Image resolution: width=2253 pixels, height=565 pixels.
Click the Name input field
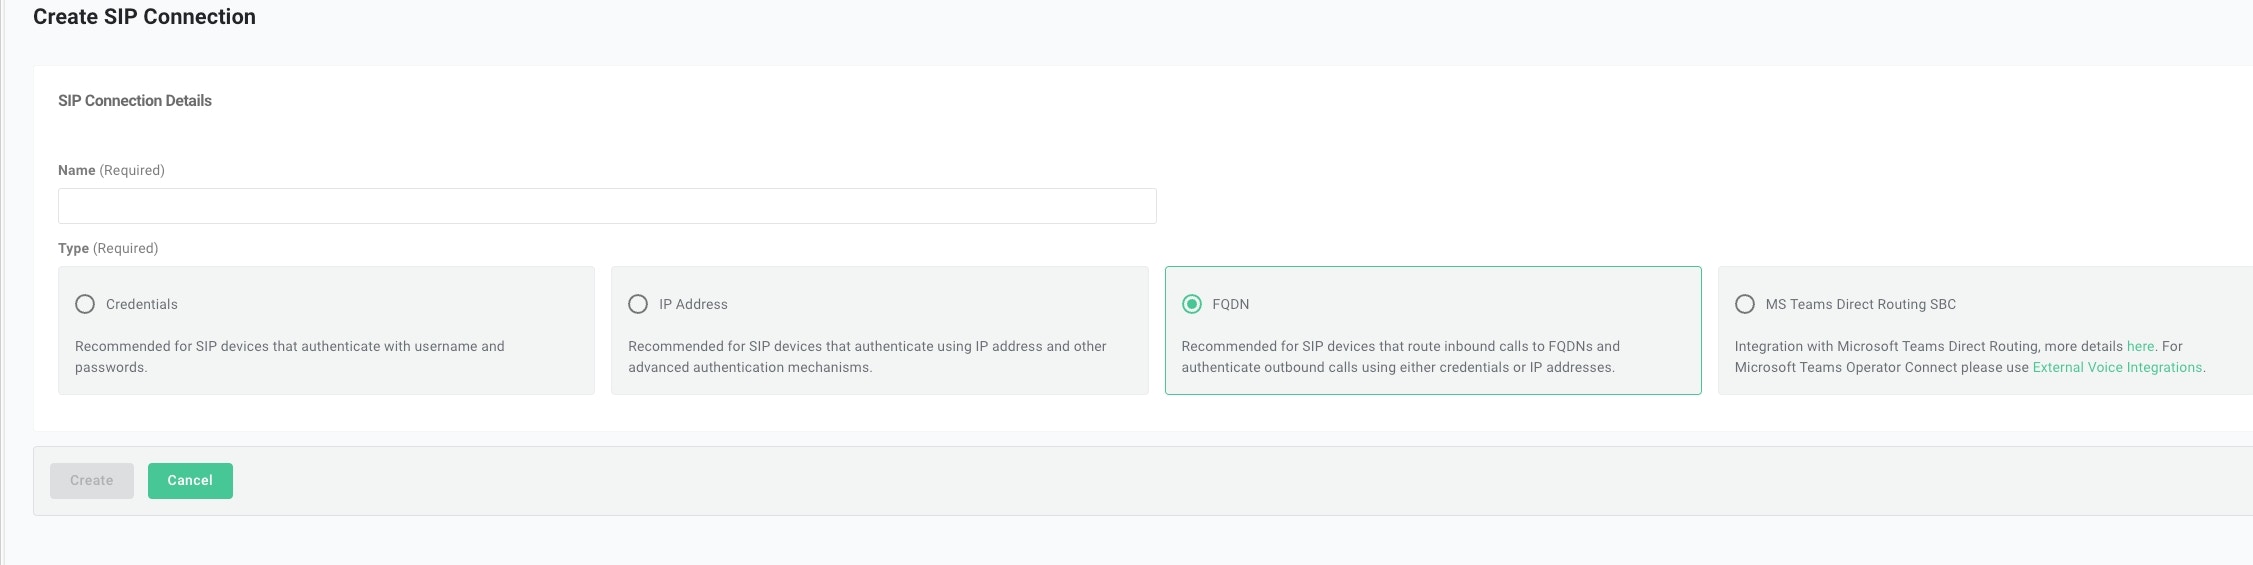607,206
